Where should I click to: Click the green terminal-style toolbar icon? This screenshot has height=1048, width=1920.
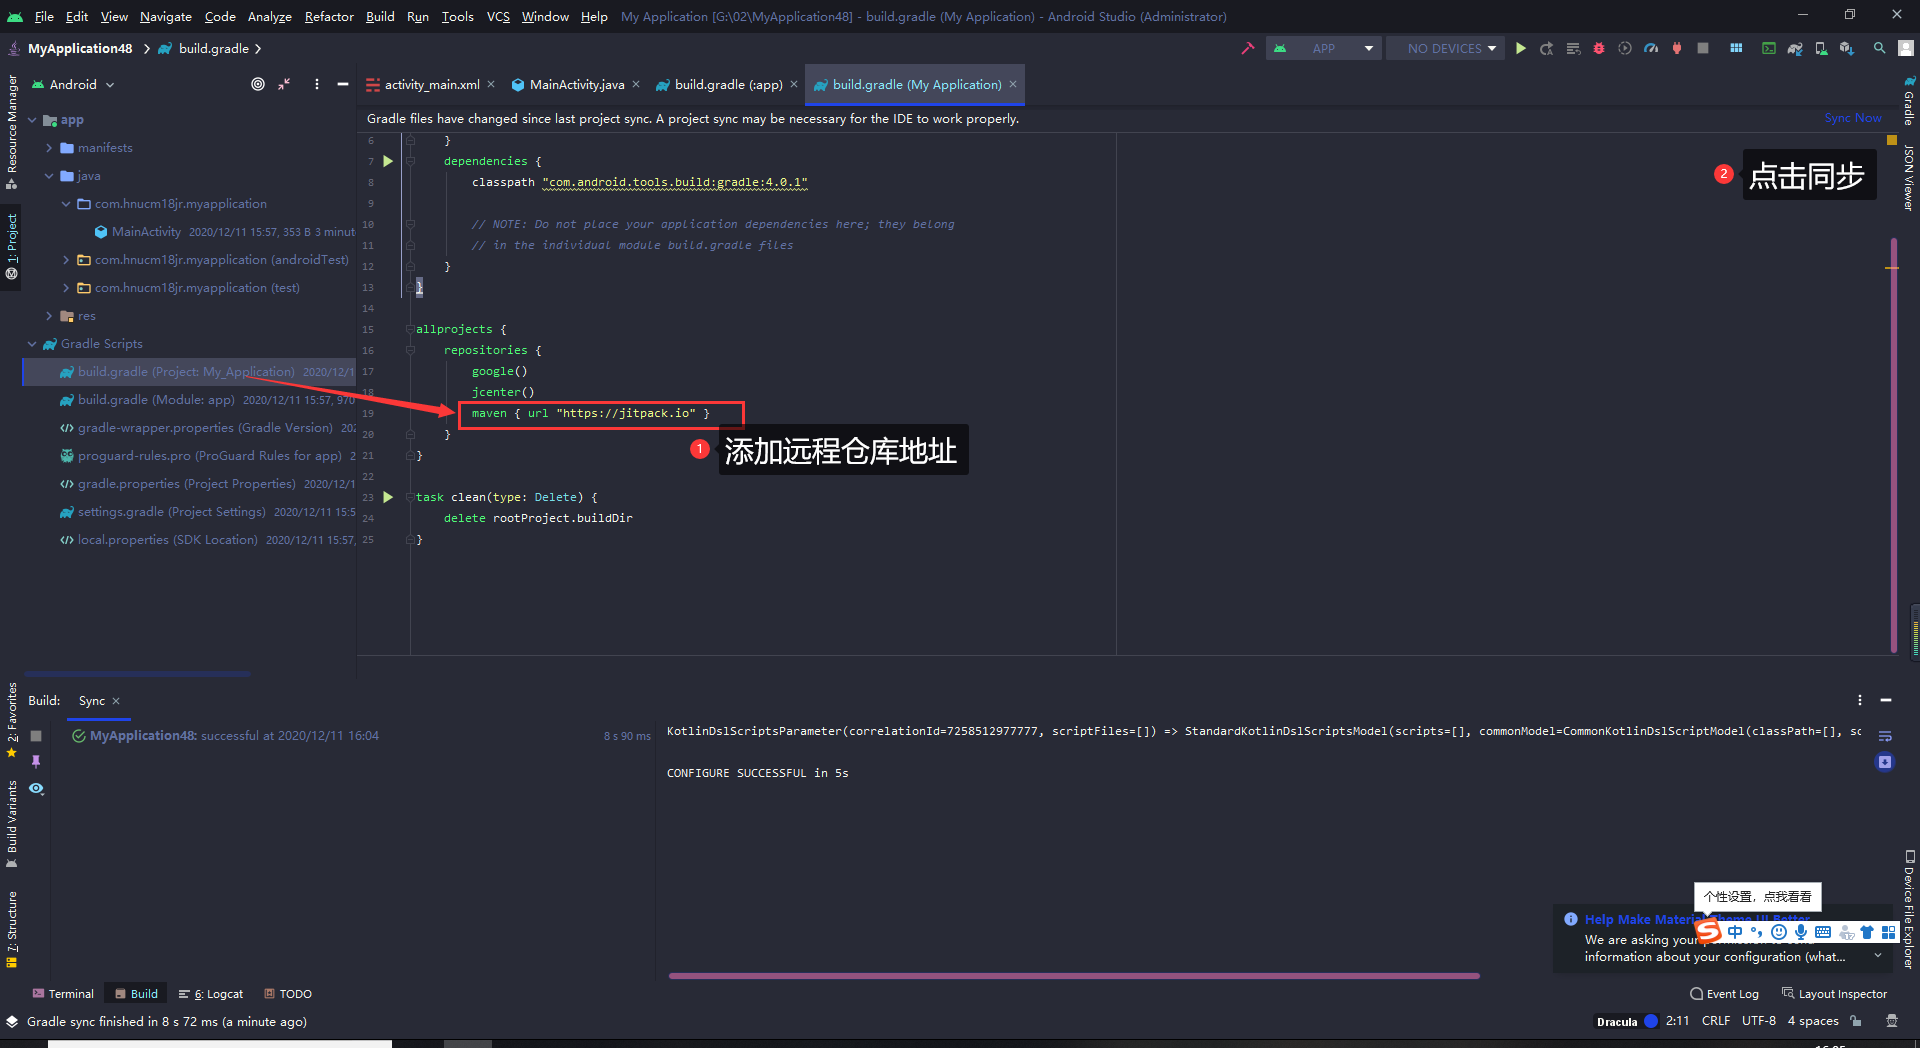(x=1769, y=48)
